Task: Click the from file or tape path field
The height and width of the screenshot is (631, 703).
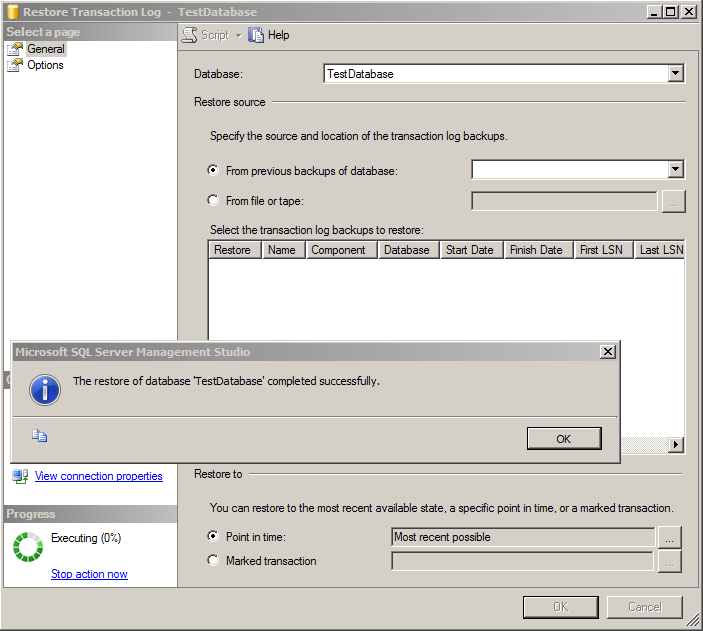Action: pyautogui.click(x=564, y=201)
